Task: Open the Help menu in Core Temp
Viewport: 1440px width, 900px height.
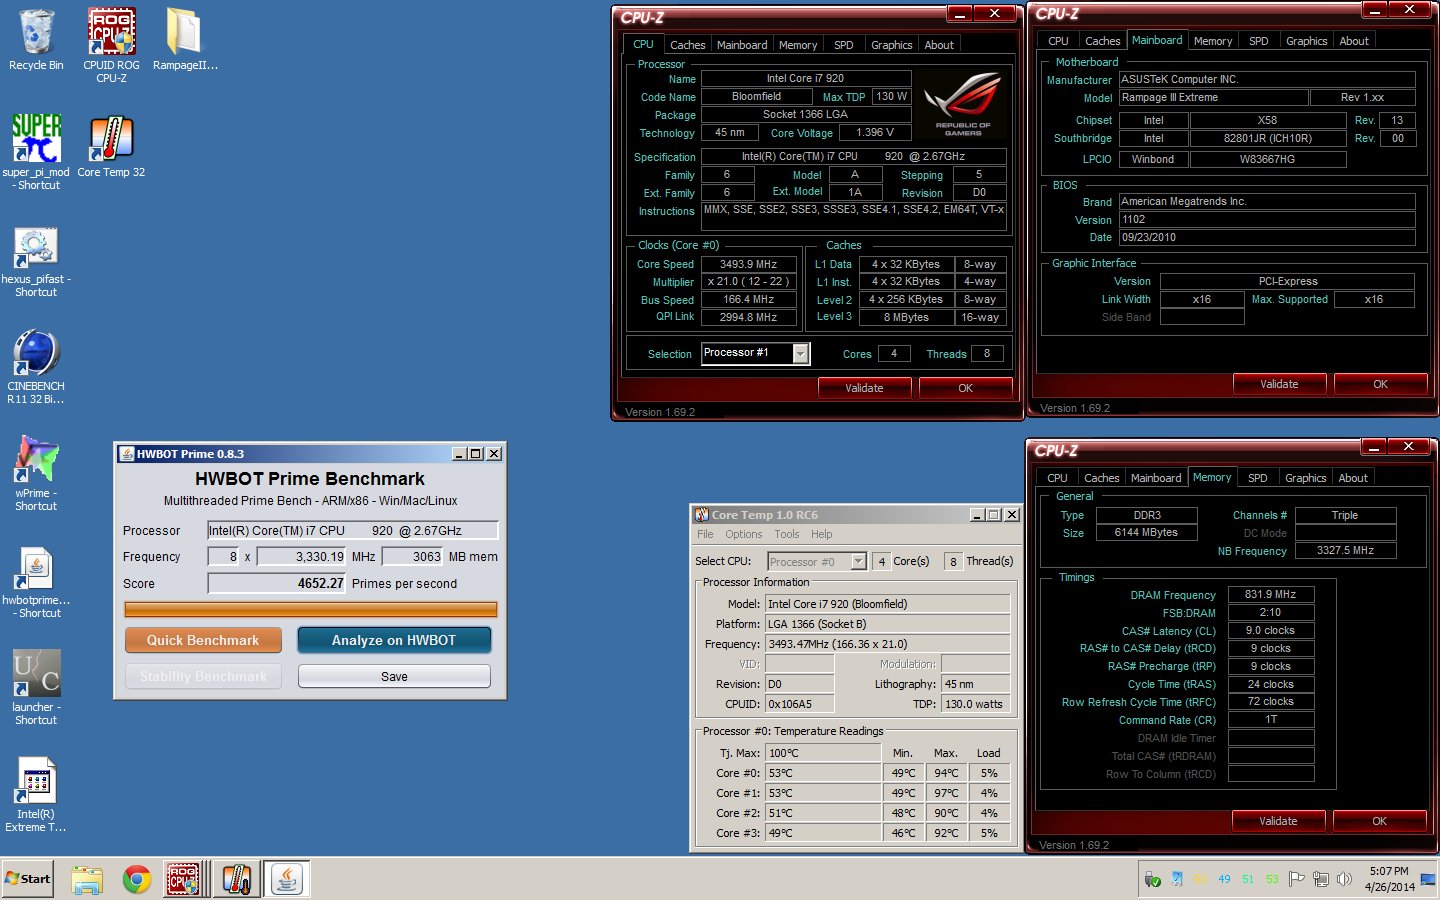Action: click(822, 534)
